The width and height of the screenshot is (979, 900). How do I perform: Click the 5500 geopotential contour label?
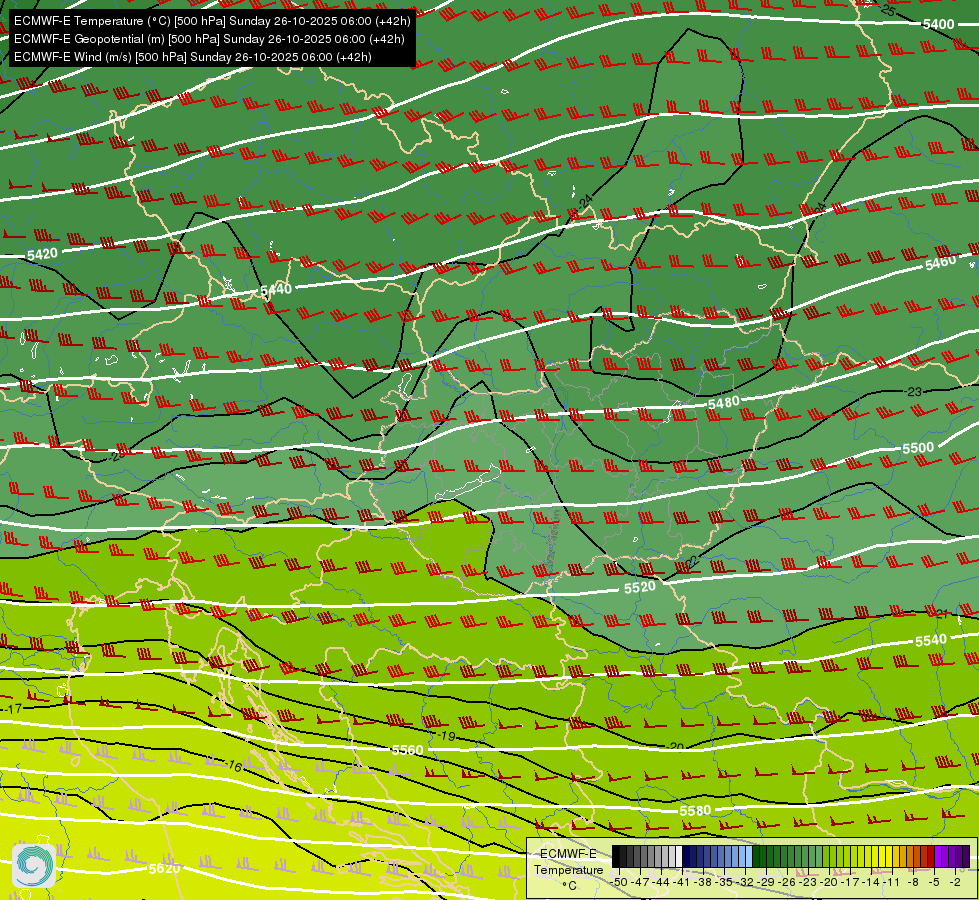point(918,448)
